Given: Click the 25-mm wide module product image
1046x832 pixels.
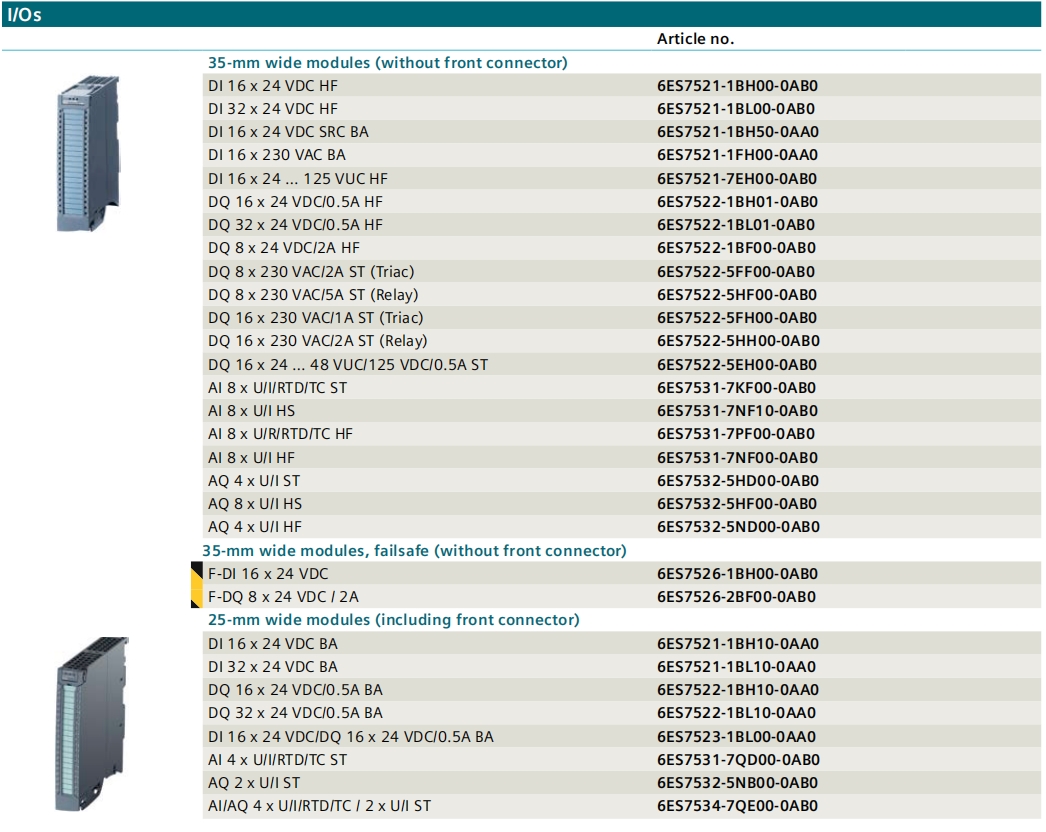Looking at the screenshot, I should [x=91, y=722].
